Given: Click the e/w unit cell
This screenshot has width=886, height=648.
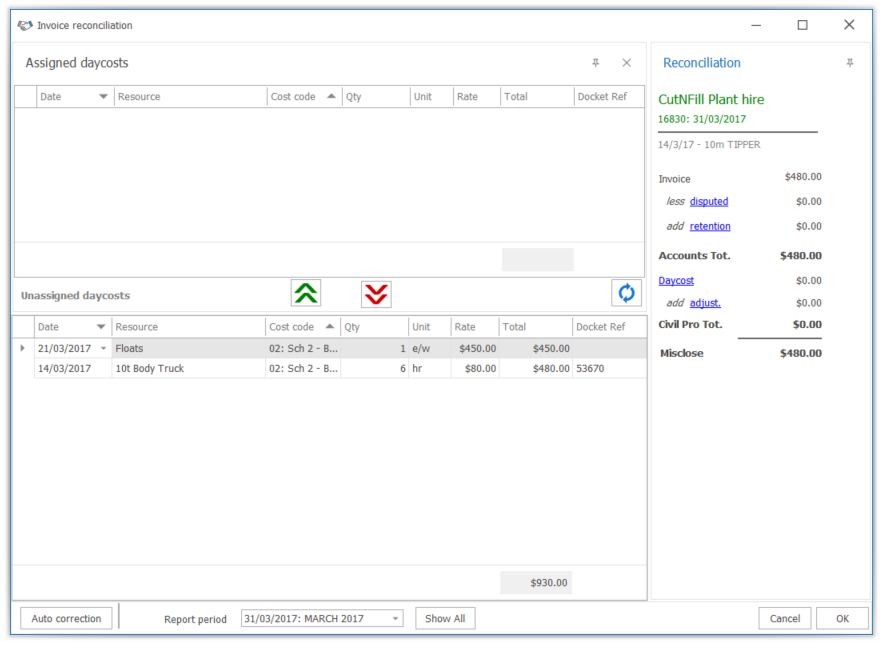Looking at the screenshot, I should coord(430,349).
